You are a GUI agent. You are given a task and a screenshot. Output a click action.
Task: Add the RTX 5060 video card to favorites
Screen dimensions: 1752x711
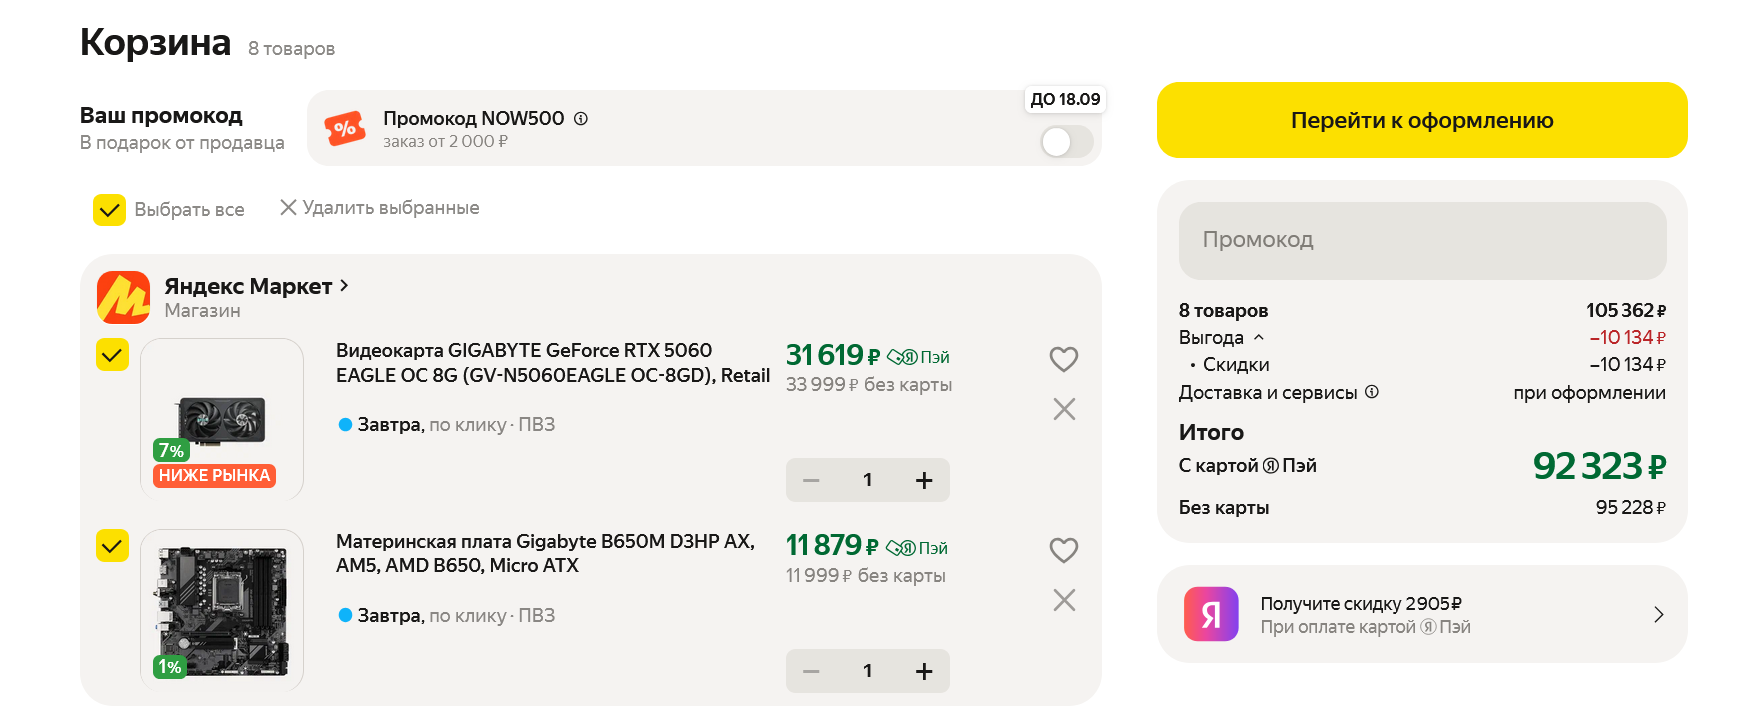[1063, 359]
